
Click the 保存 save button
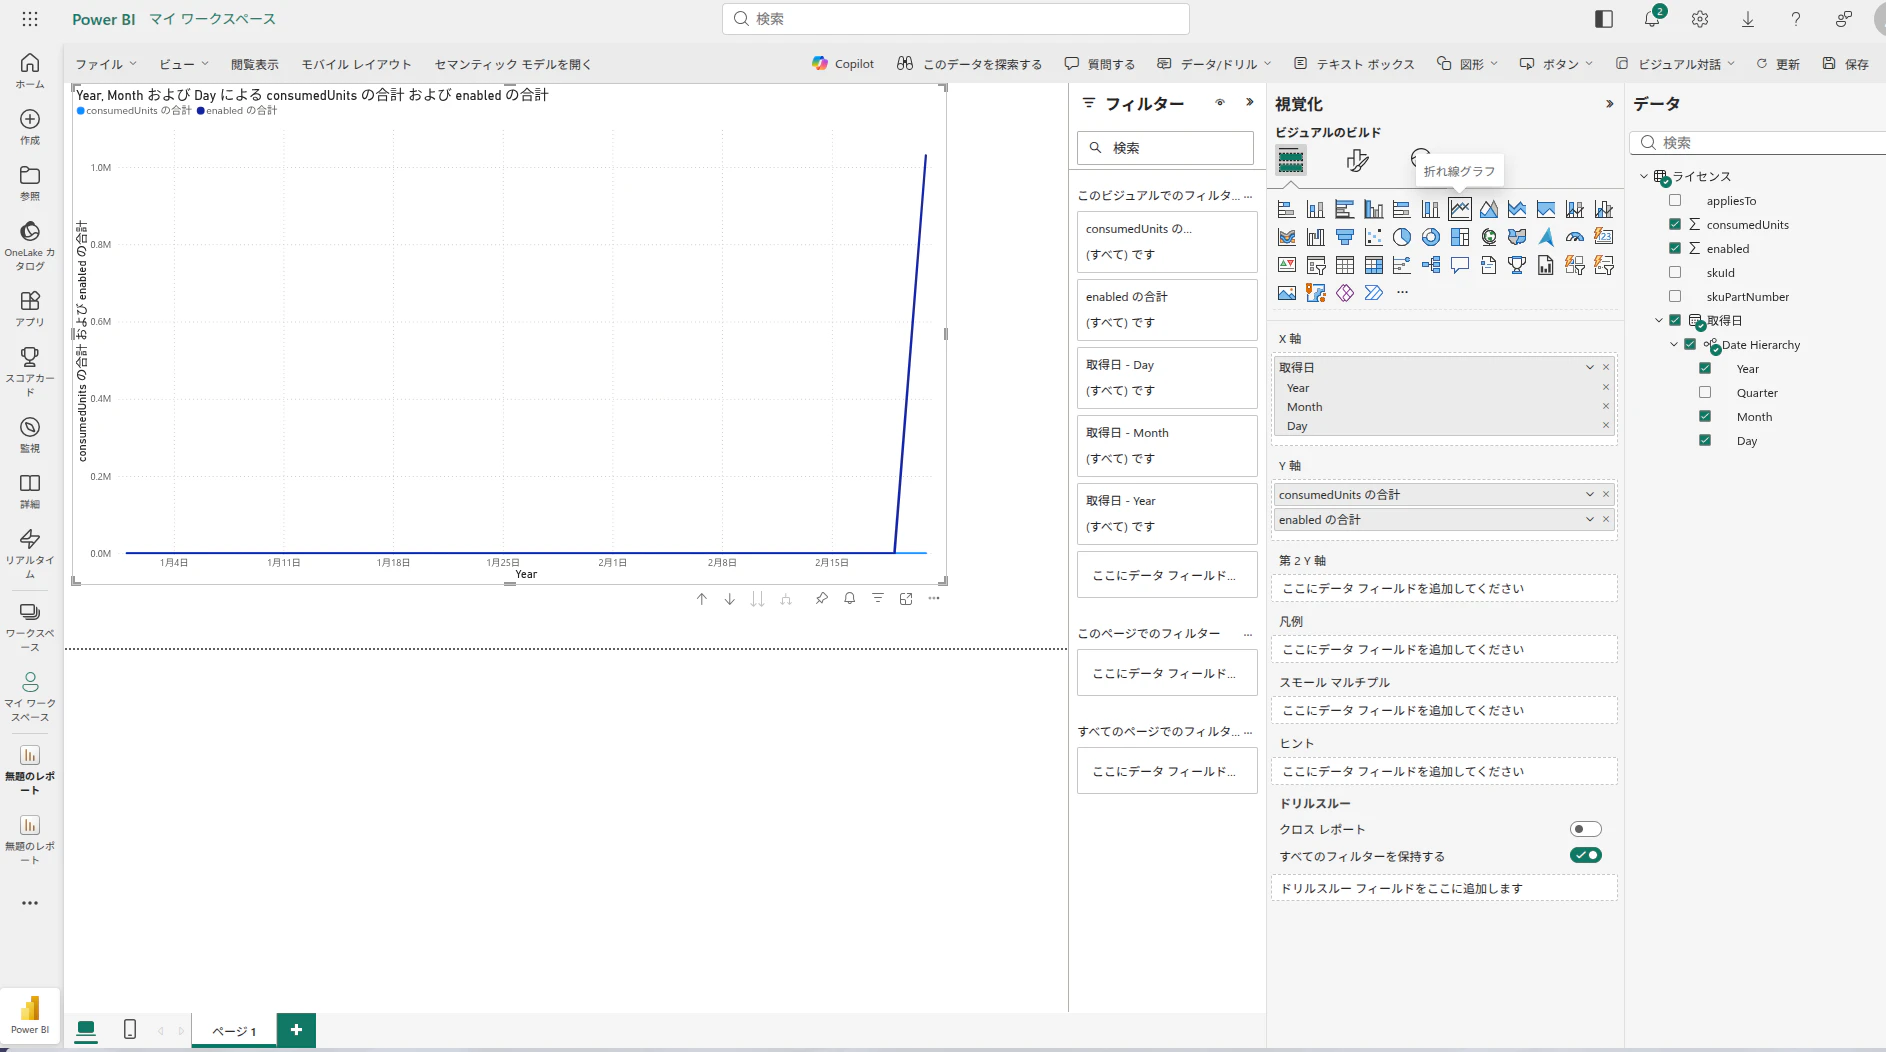(x=1846, y=64)
